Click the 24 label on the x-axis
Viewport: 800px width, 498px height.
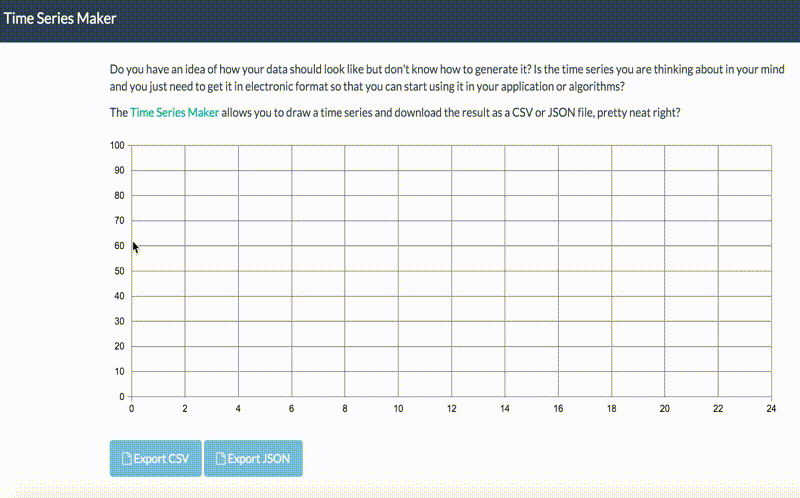point(771,408)
